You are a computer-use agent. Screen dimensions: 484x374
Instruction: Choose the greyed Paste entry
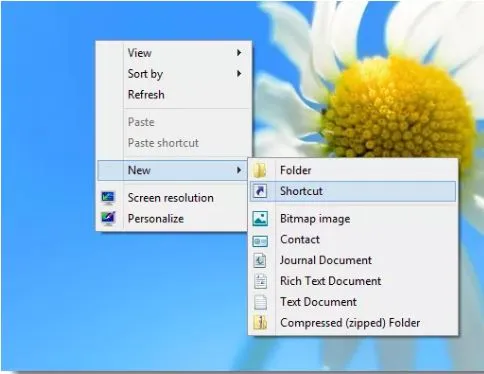(x=173, y=122)
